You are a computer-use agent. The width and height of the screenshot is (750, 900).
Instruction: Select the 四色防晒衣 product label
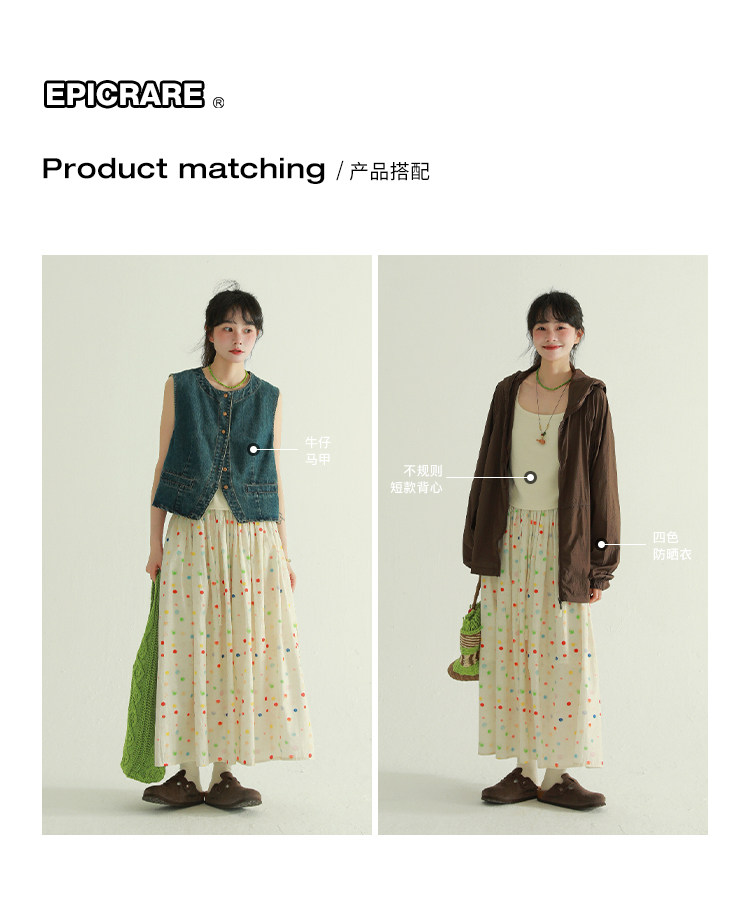671,546
